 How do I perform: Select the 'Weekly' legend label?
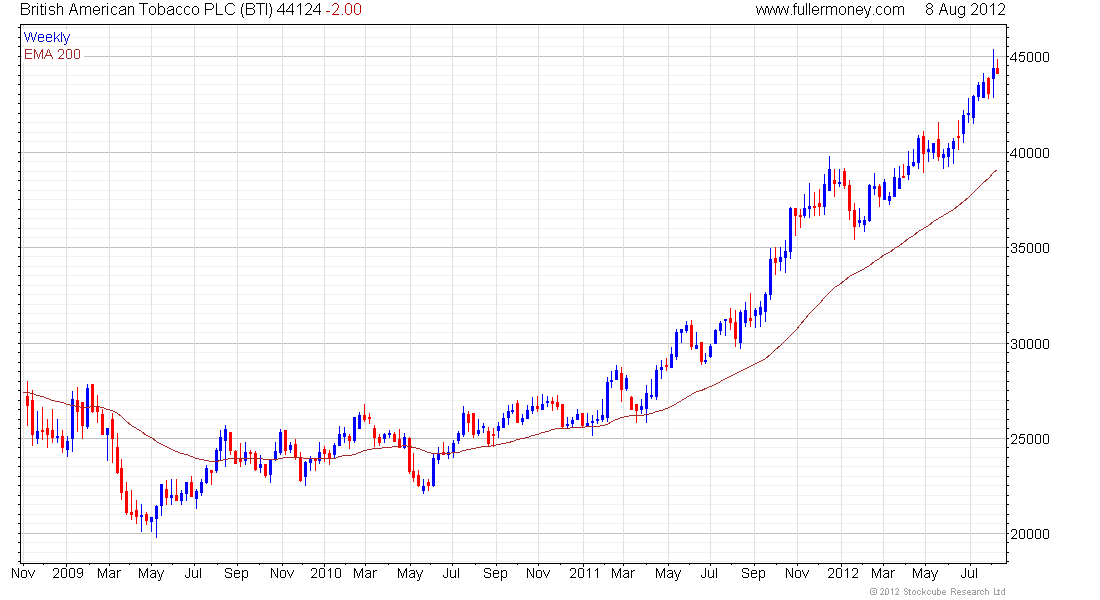(x=47, y=37)
